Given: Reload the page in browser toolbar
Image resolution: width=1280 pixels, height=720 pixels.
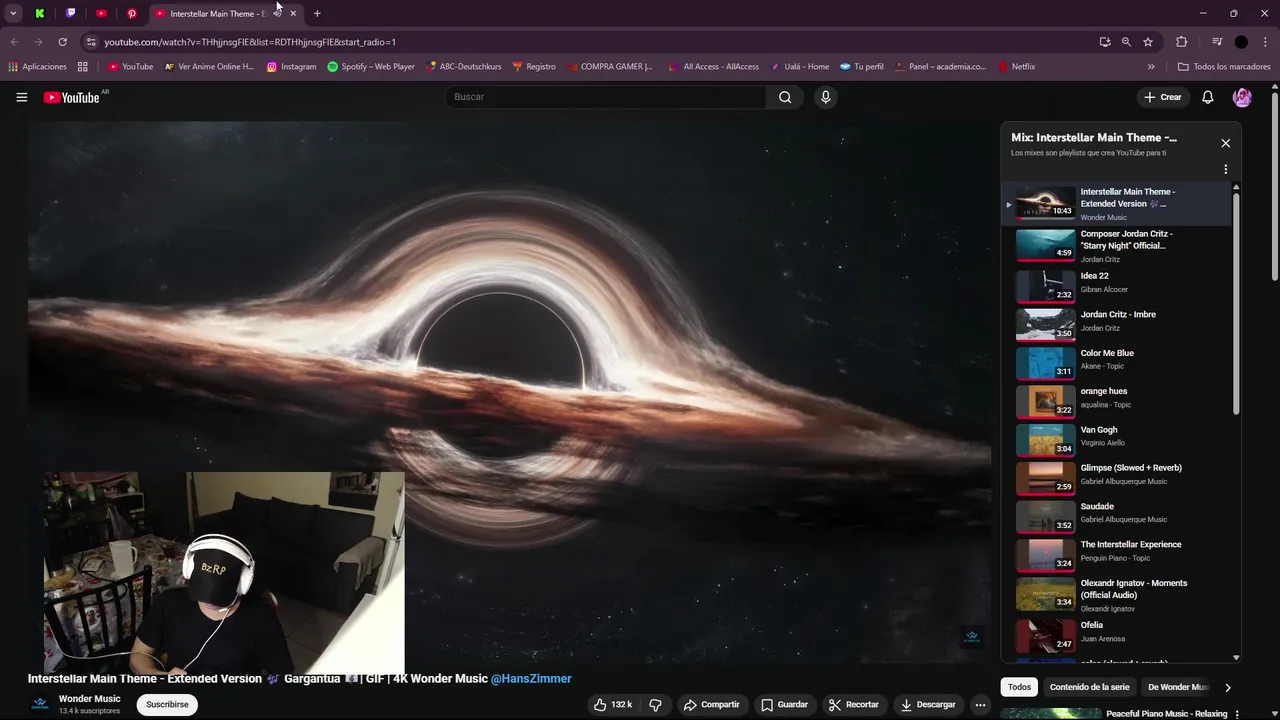Looking at the screenshot, I should tap(62, 42).
